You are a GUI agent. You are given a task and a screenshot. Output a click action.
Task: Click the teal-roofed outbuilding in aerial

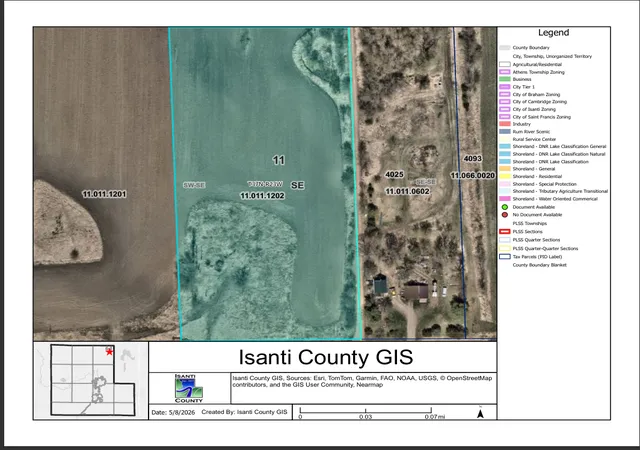click(x=380, y=285)
